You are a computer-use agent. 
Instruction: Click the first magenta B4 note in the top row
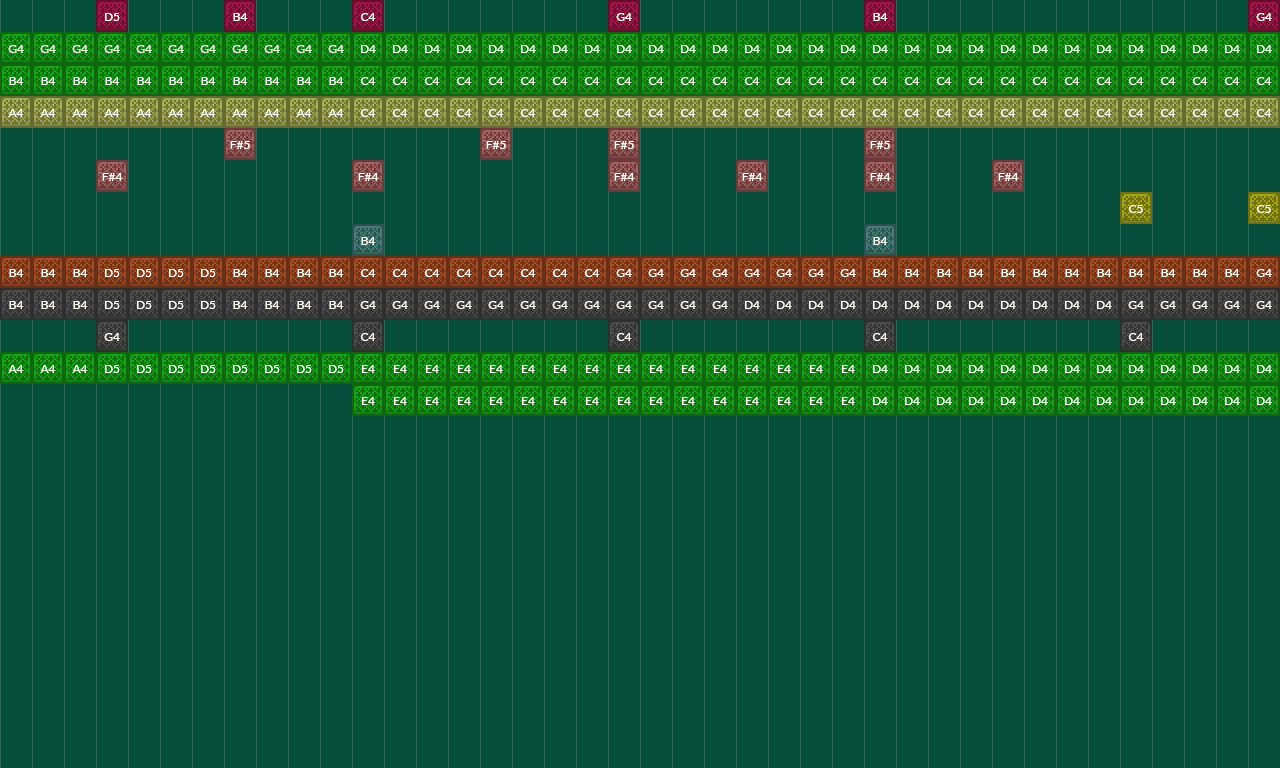pos(240,16)
